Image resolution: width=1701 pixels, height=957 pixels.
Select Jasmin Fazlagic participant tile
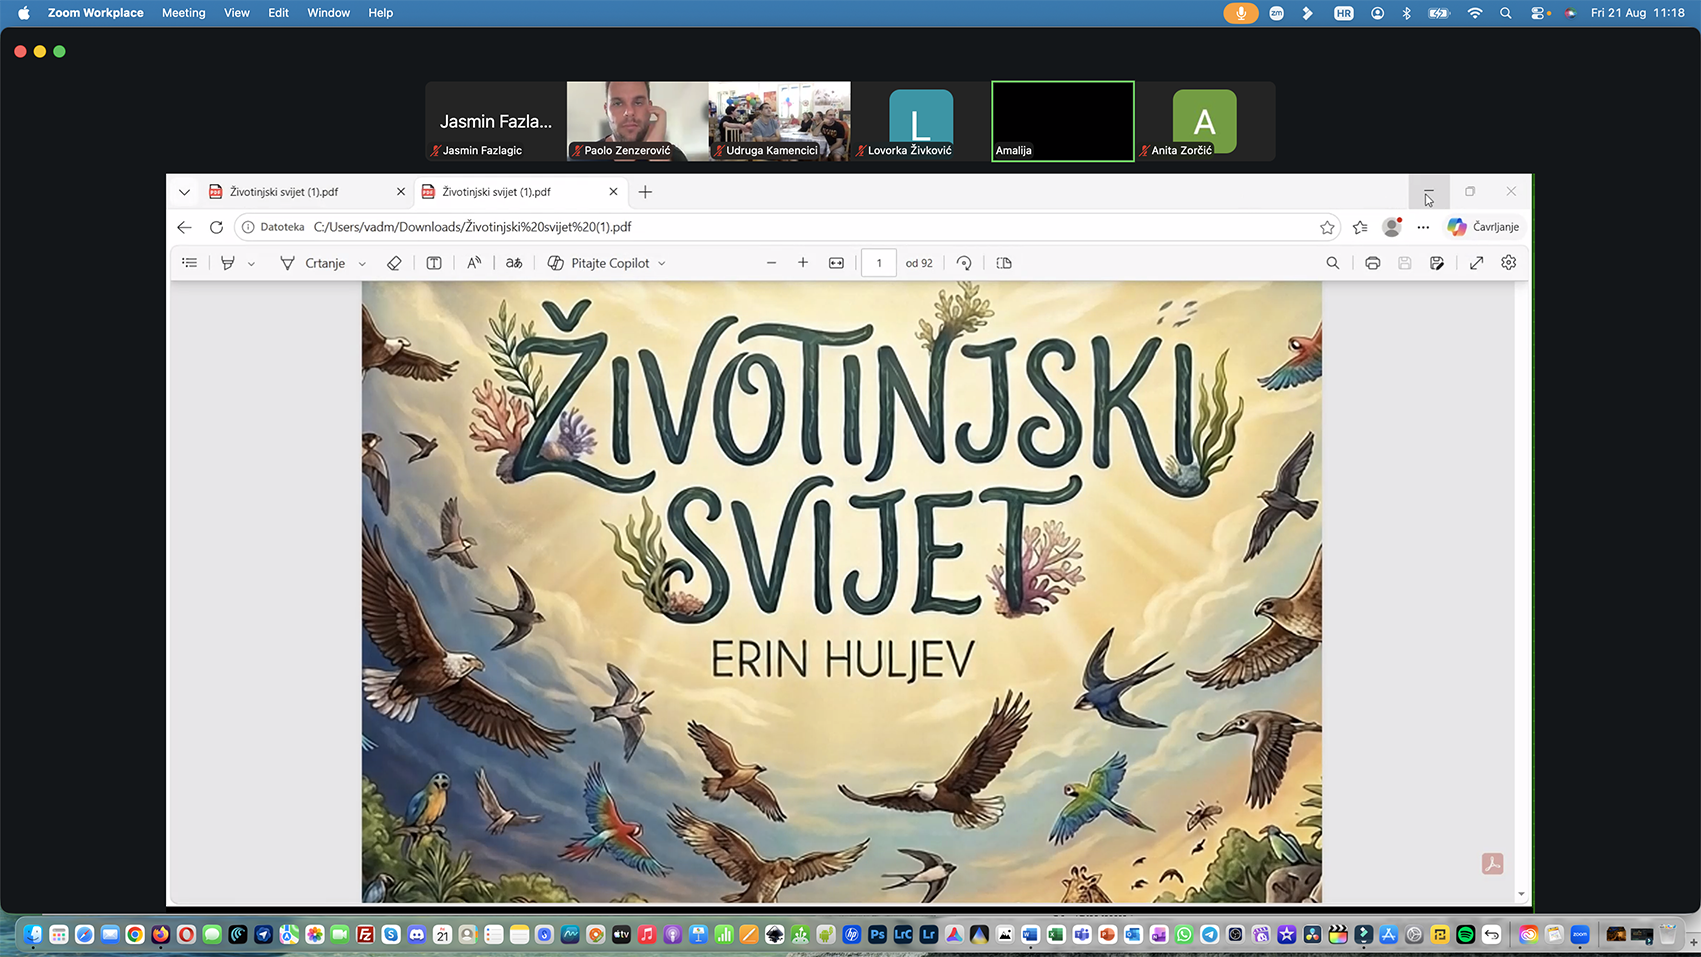coord(496,121)
